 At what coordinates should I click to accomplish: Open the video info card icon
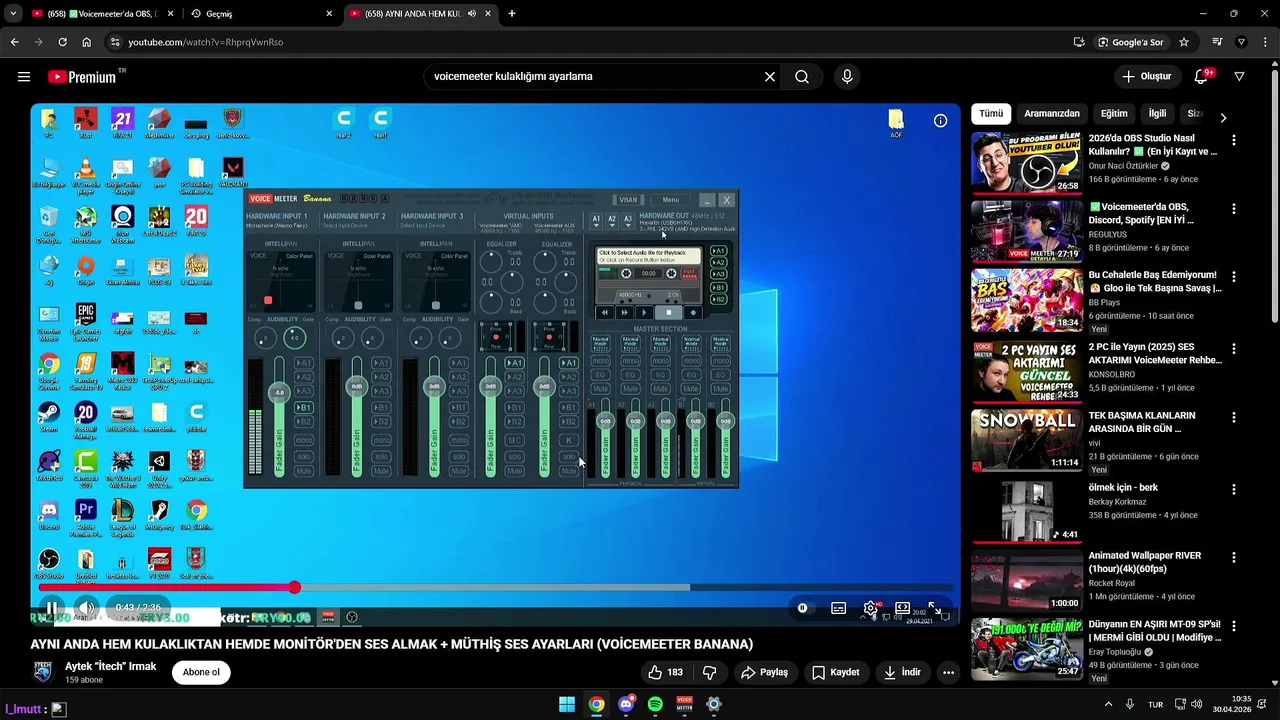(940, 121)
